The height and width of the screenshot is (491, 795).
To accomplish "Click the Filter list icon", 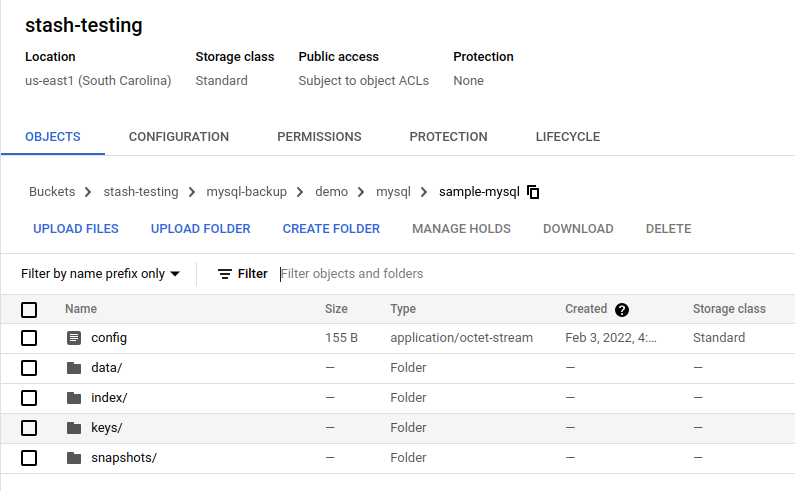I will click(x=225, y=274).
